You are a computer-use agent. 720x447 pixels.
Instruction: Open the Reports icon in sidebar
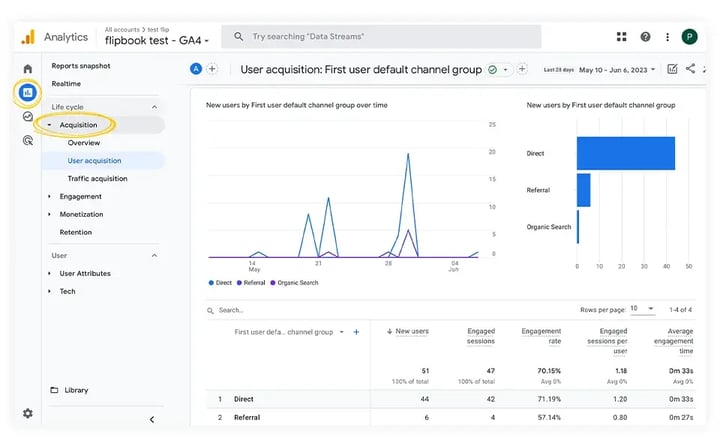pos(28,93)
